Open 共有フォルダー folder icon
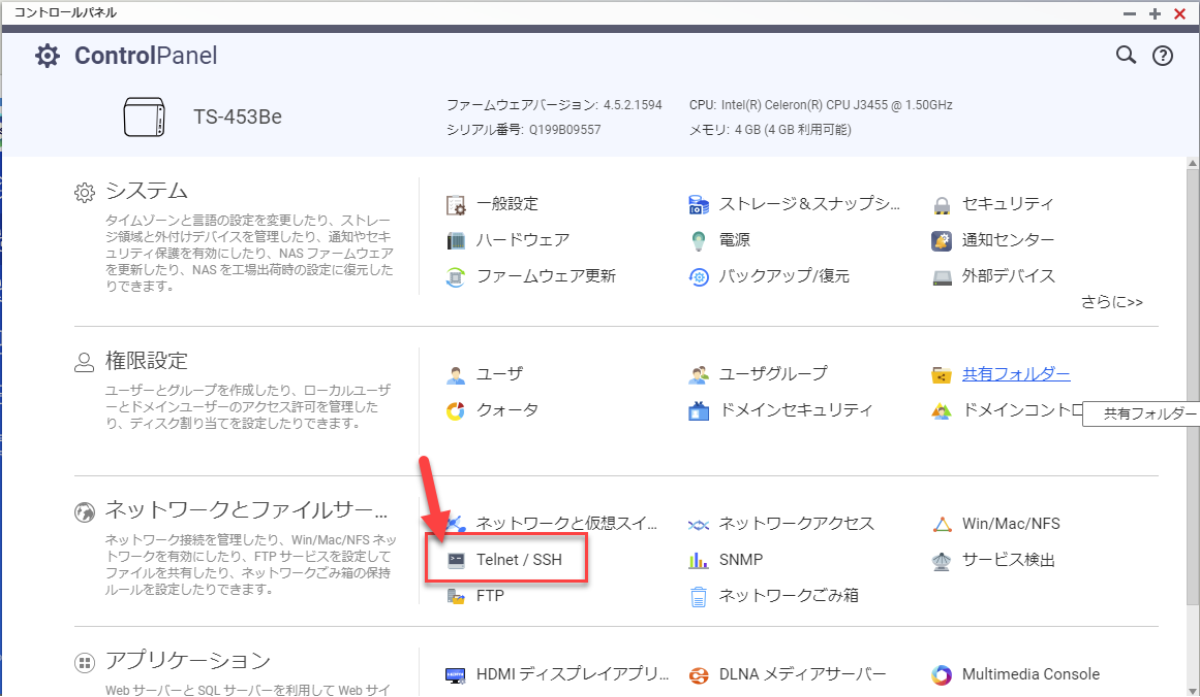 tap(941, 375)
